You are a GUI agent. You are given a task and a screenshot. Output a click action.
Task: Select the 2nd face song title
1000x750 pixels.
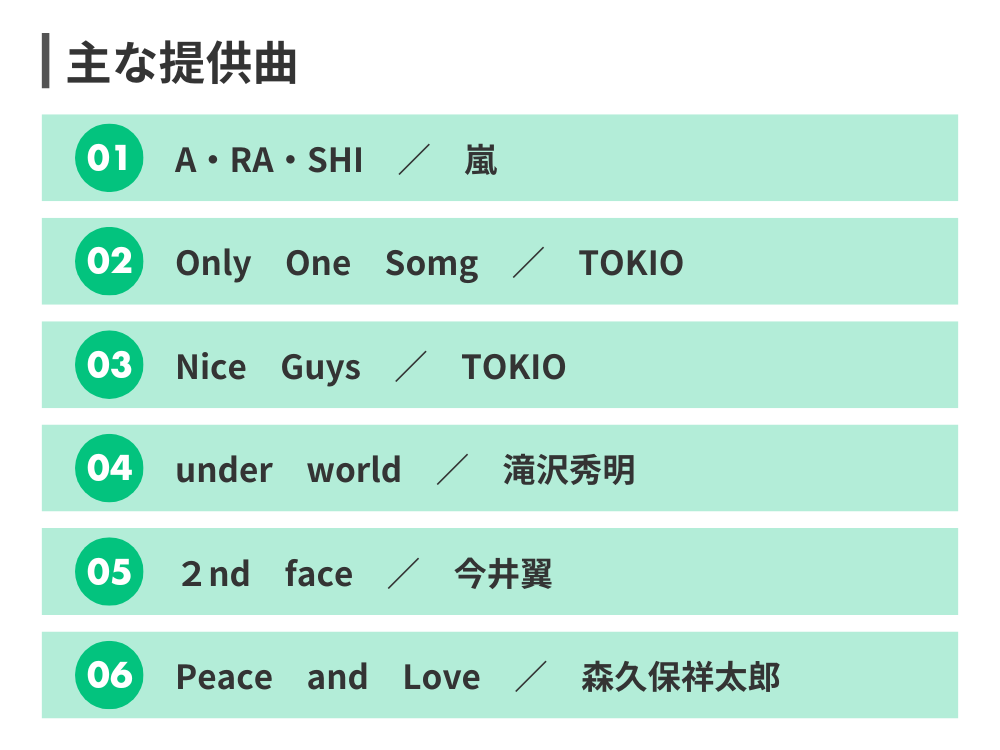pos(267,573)
